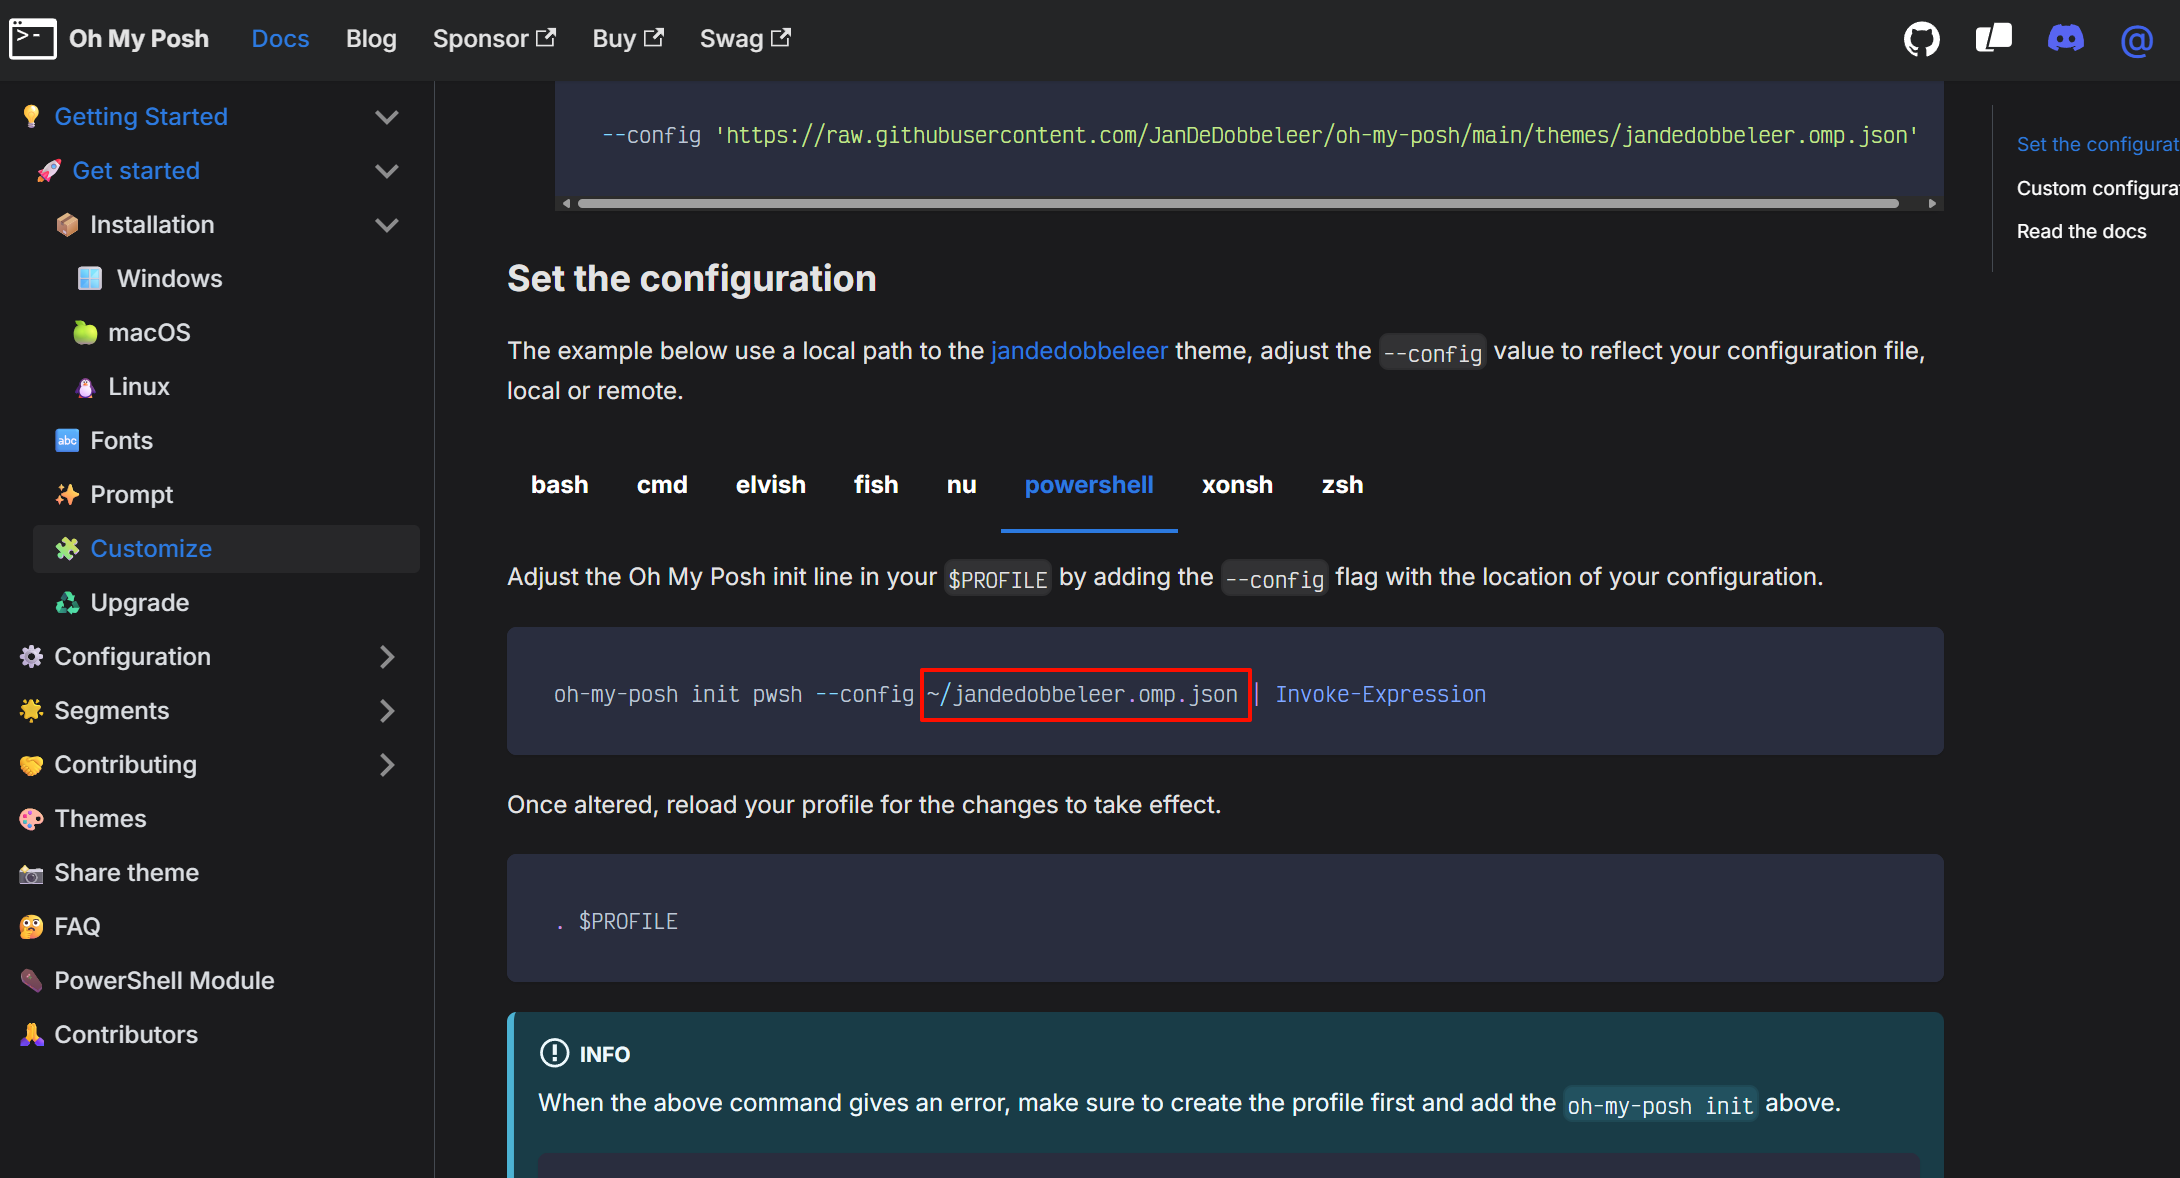Expand the Segments section chevron

click(x=387, y=711)
